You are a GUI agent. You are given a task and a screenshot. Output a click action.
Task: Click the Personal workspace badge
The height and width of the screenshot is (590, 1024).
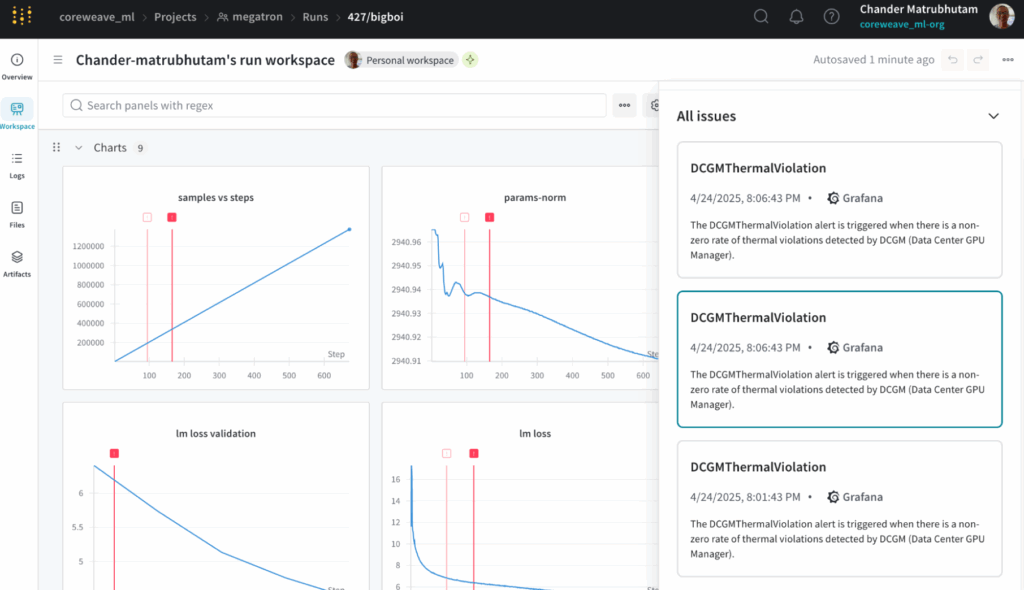(x=401, y=60)
